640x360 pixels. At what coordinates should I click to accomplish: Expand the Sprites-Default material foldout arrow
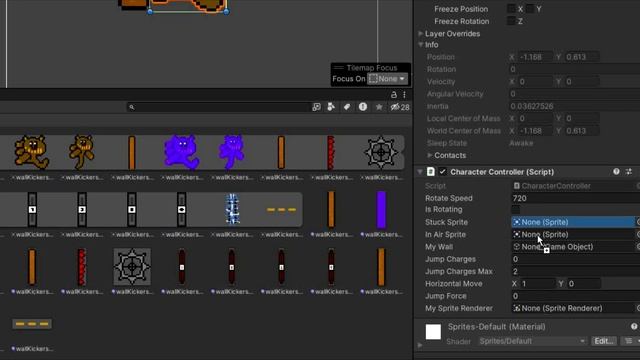point(420,345)
